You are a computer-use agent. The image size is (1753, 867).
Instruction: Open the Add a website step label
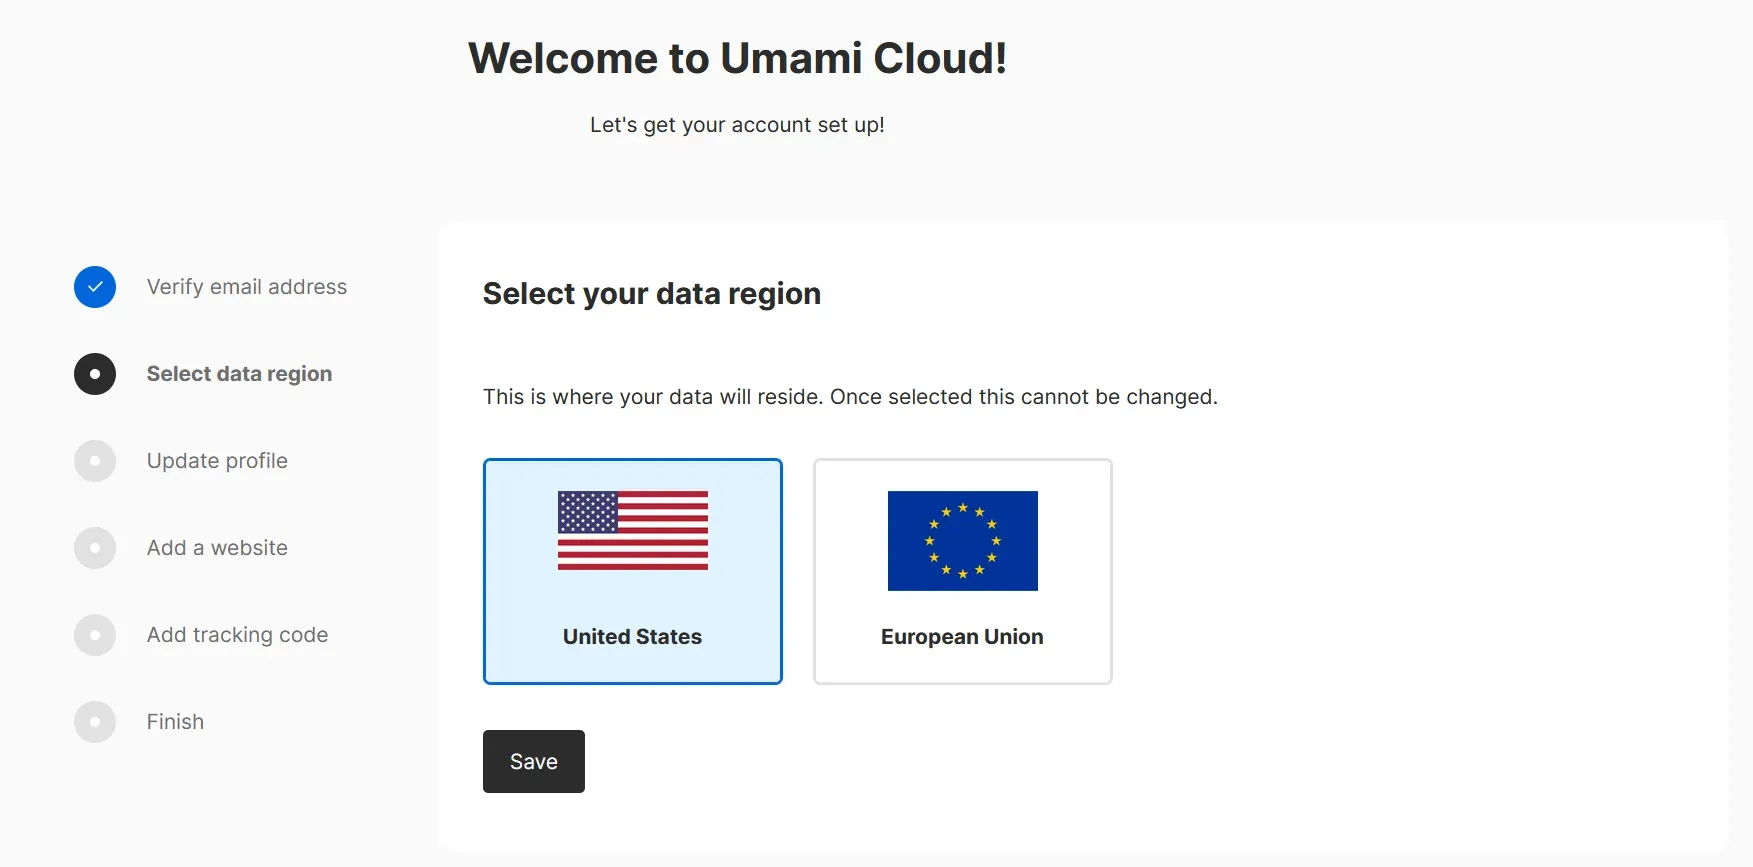(x=217, y=548)
